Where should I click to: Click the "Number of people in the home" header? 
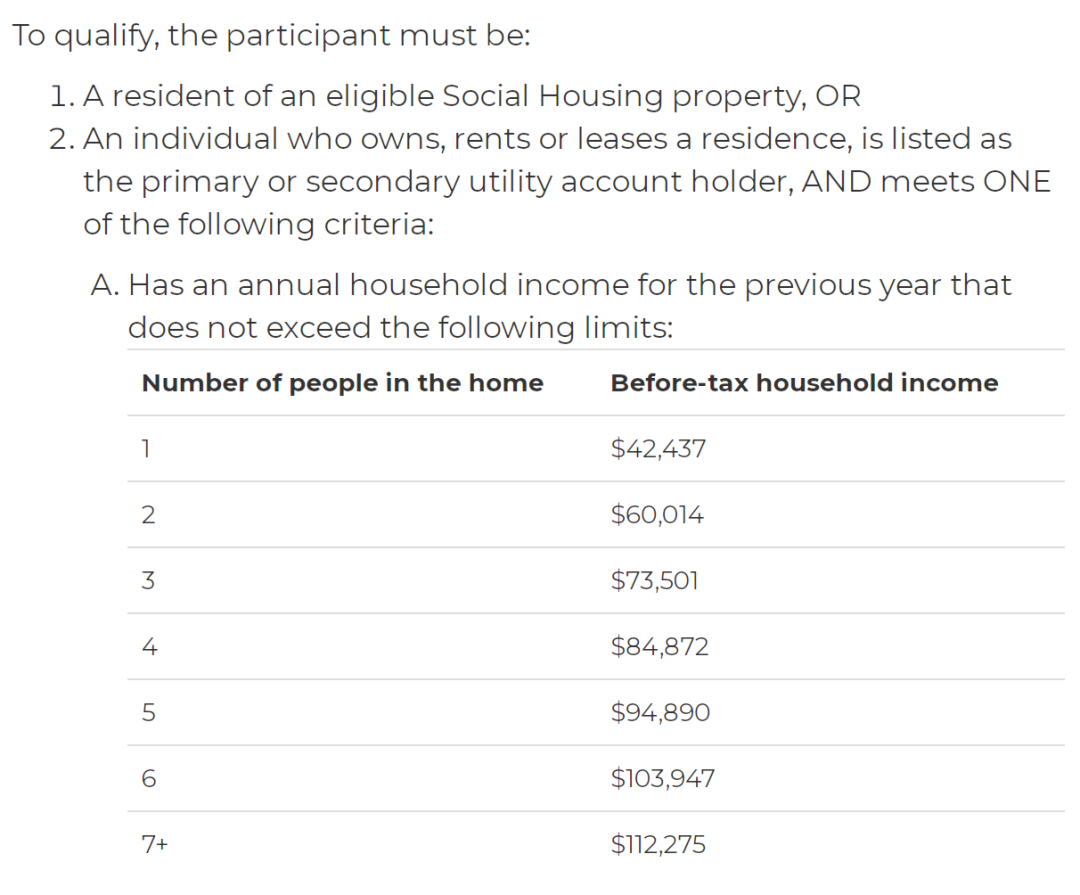[342, 383]
